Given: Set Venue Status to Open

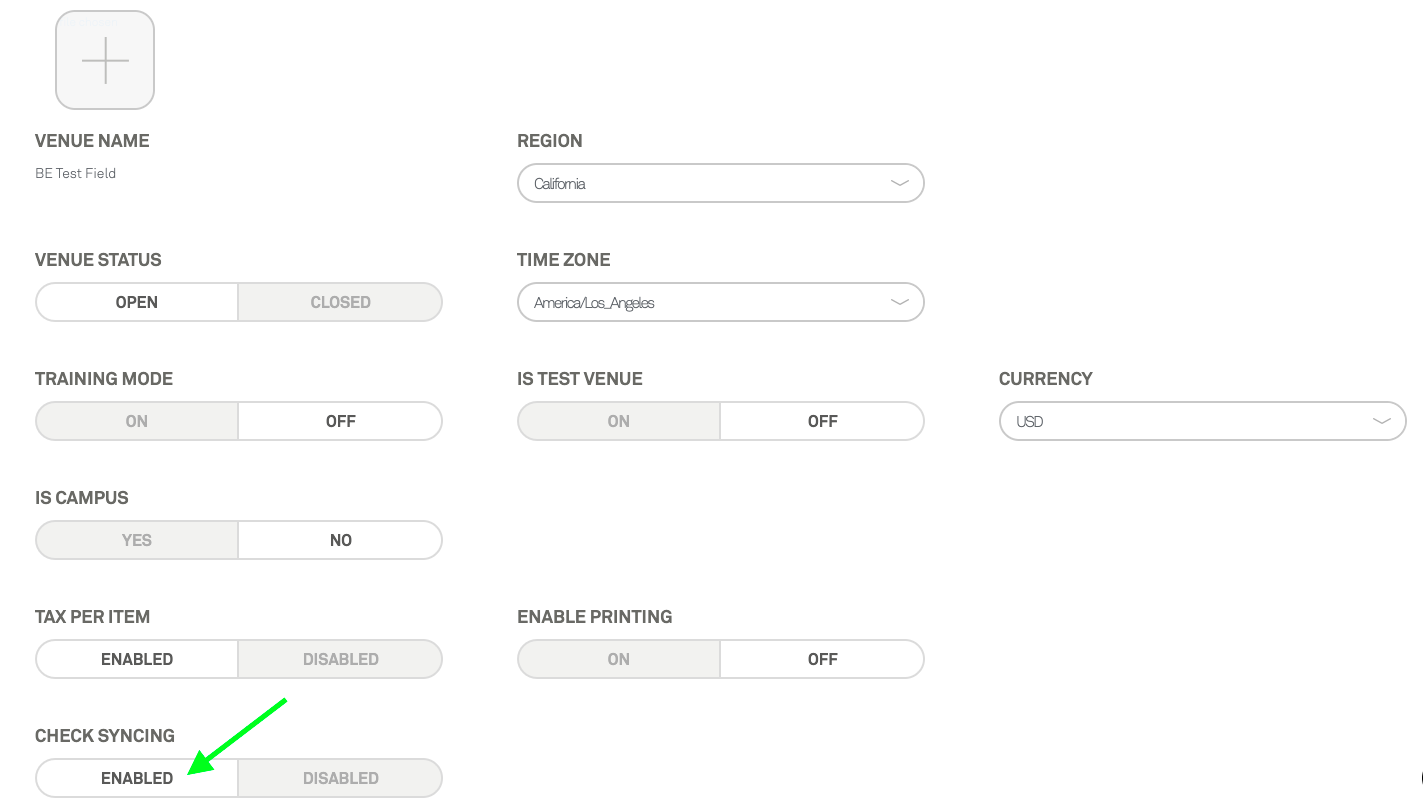Looking at the screenshot, I should coord(137,302).
